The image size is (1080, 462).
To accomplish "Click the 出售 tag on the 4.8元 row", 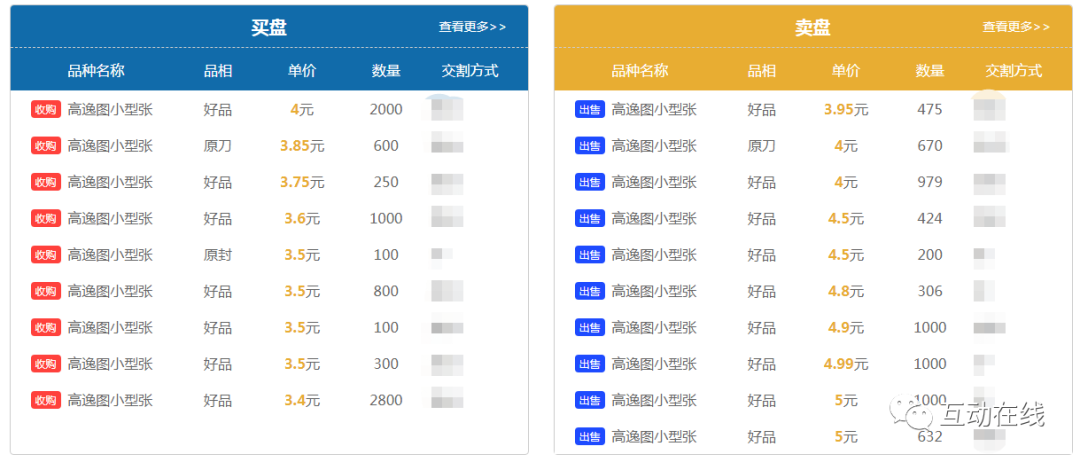I will coord(590,291).
